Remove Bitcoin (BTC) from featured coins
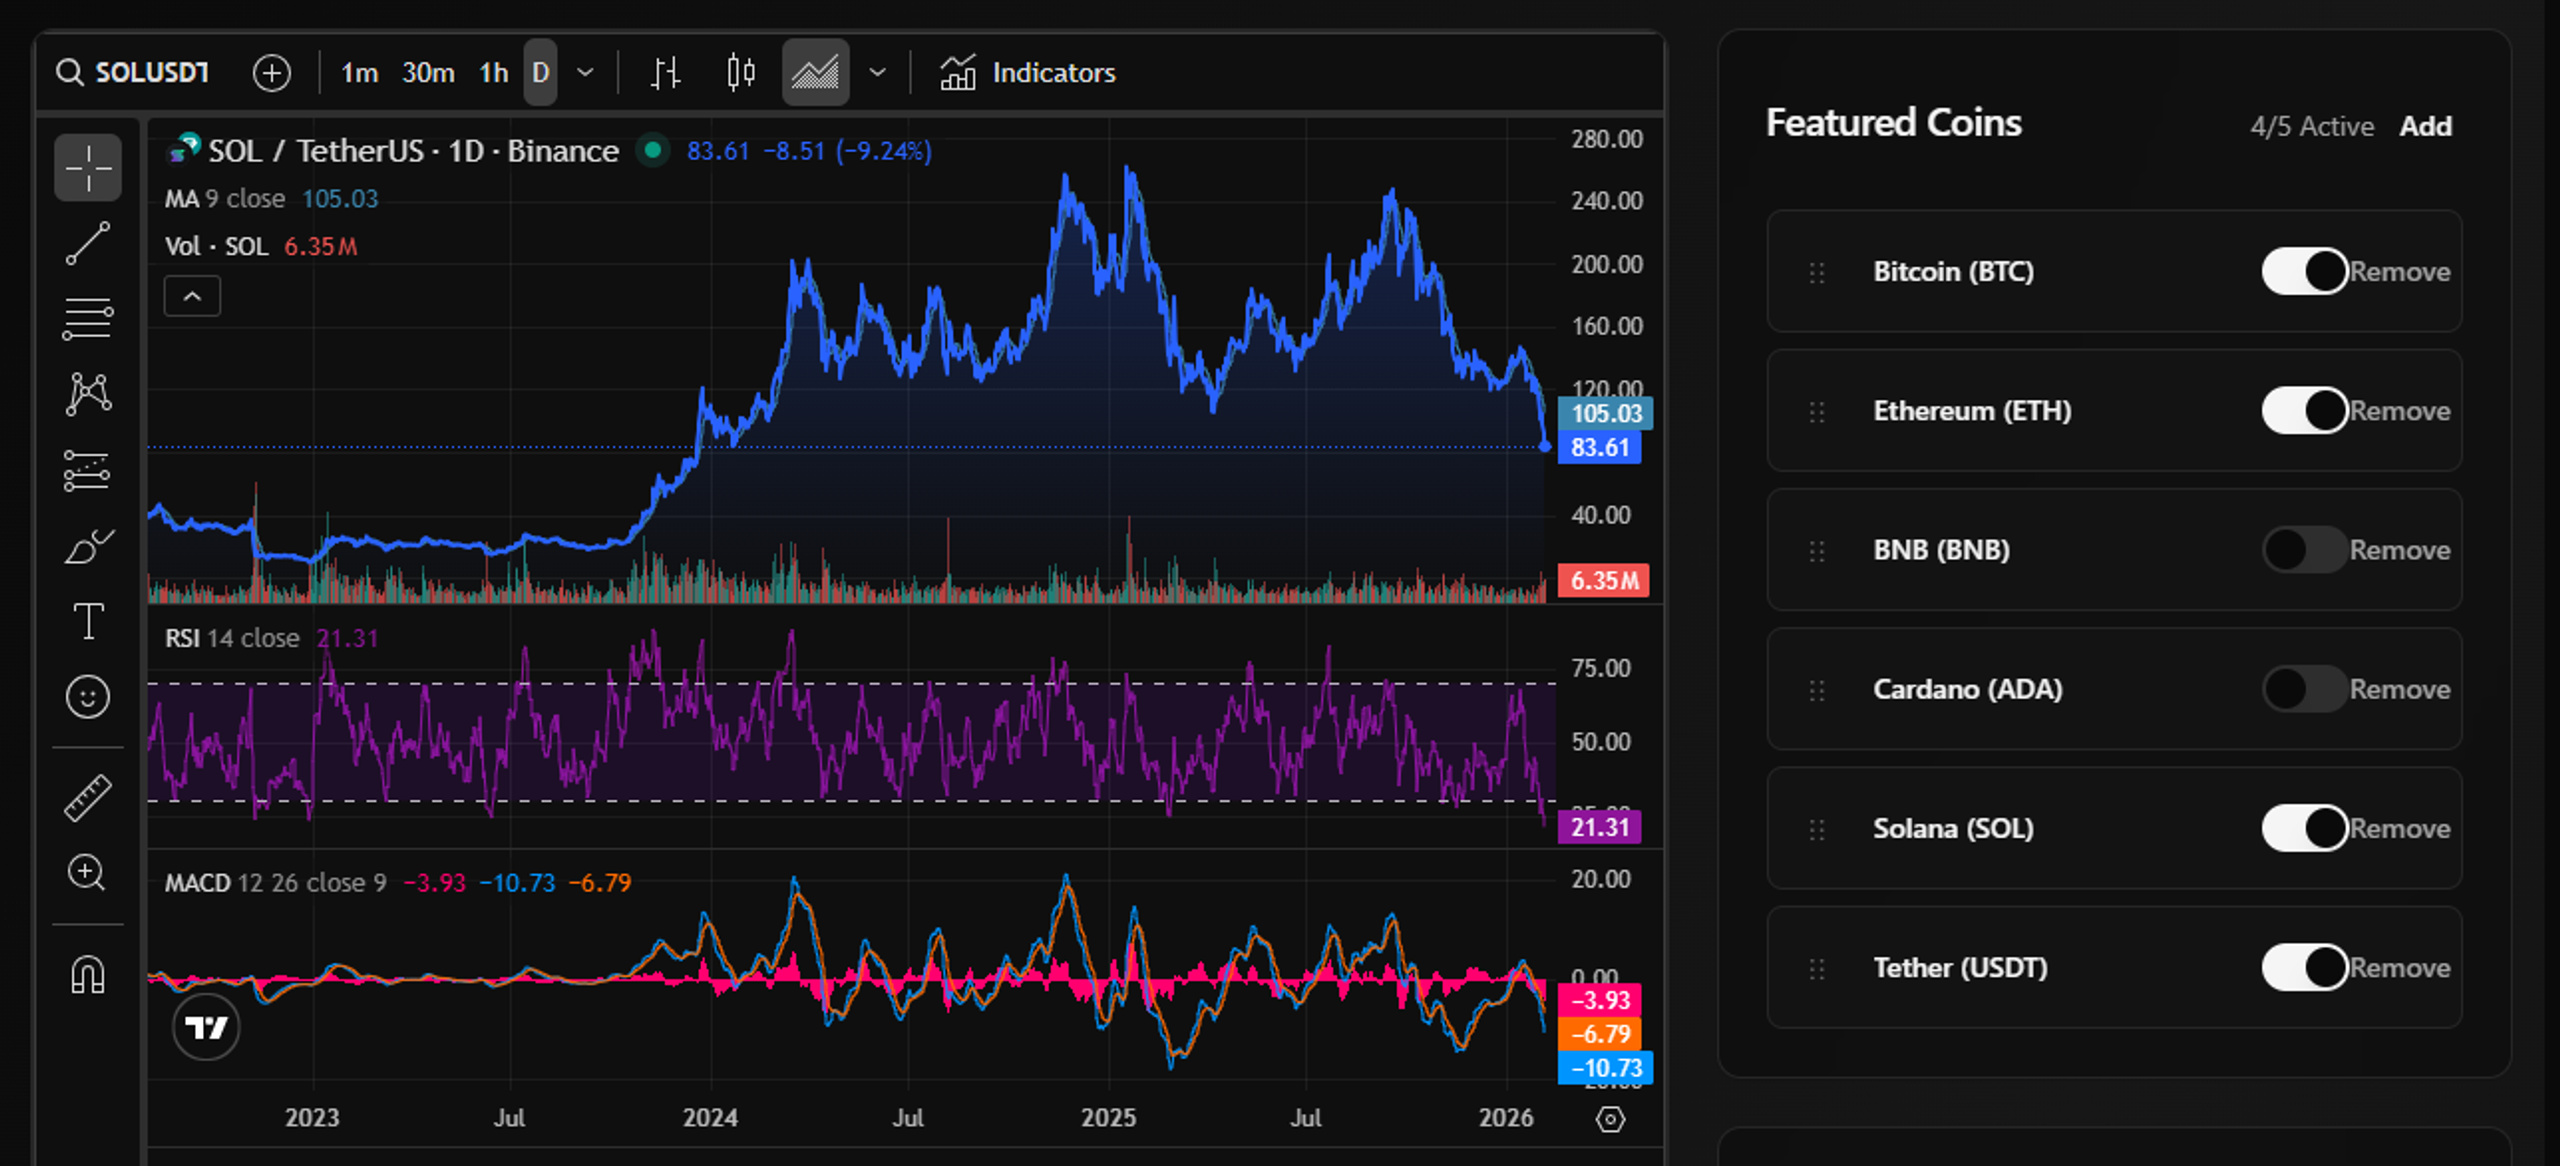Viewport: 2560px width, 1166px height. point(2400,272)
